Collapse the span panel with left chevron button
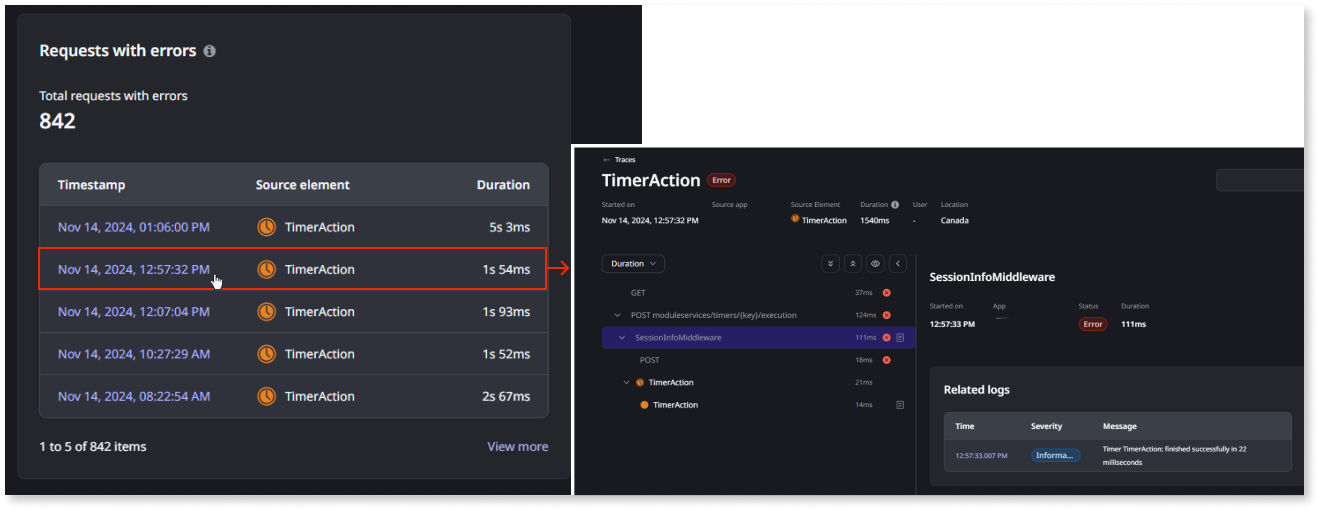The height and width of the screenshot is (511, 1319). coord(898,264)
